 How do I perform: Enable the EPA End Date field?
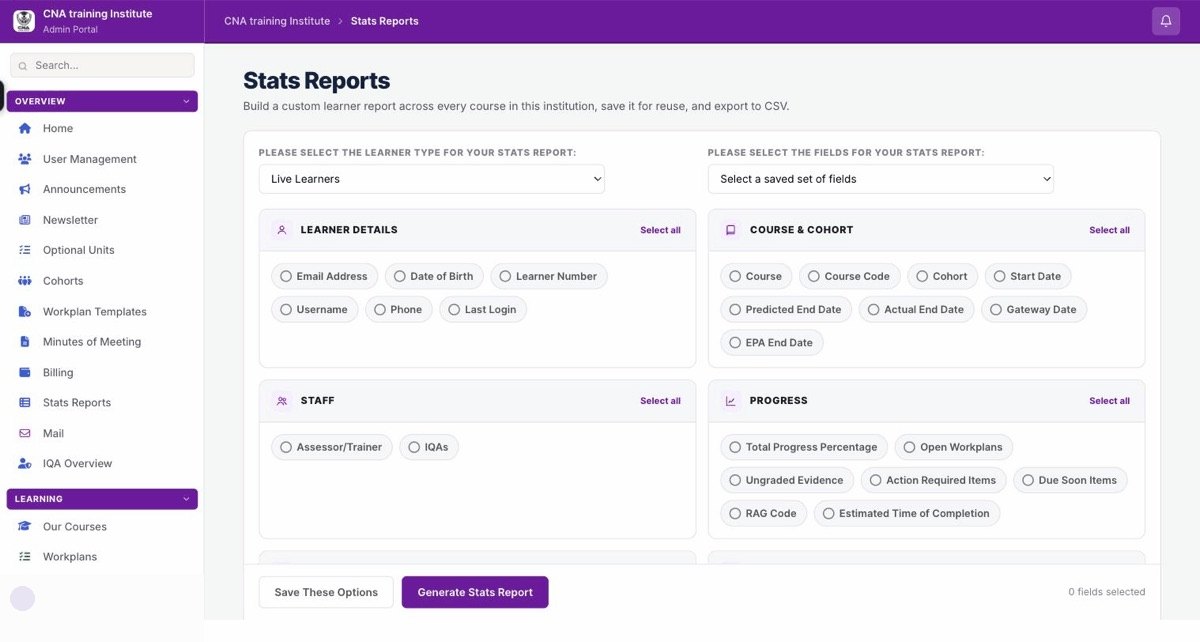[x=771, y=343]
